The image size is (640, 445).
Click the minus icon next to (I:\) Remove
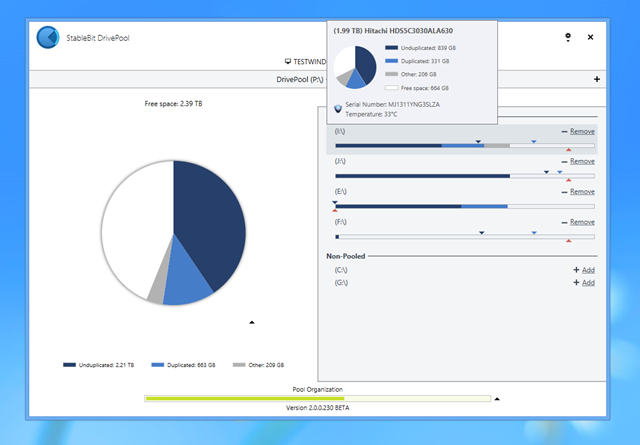[x=564, y=132]
